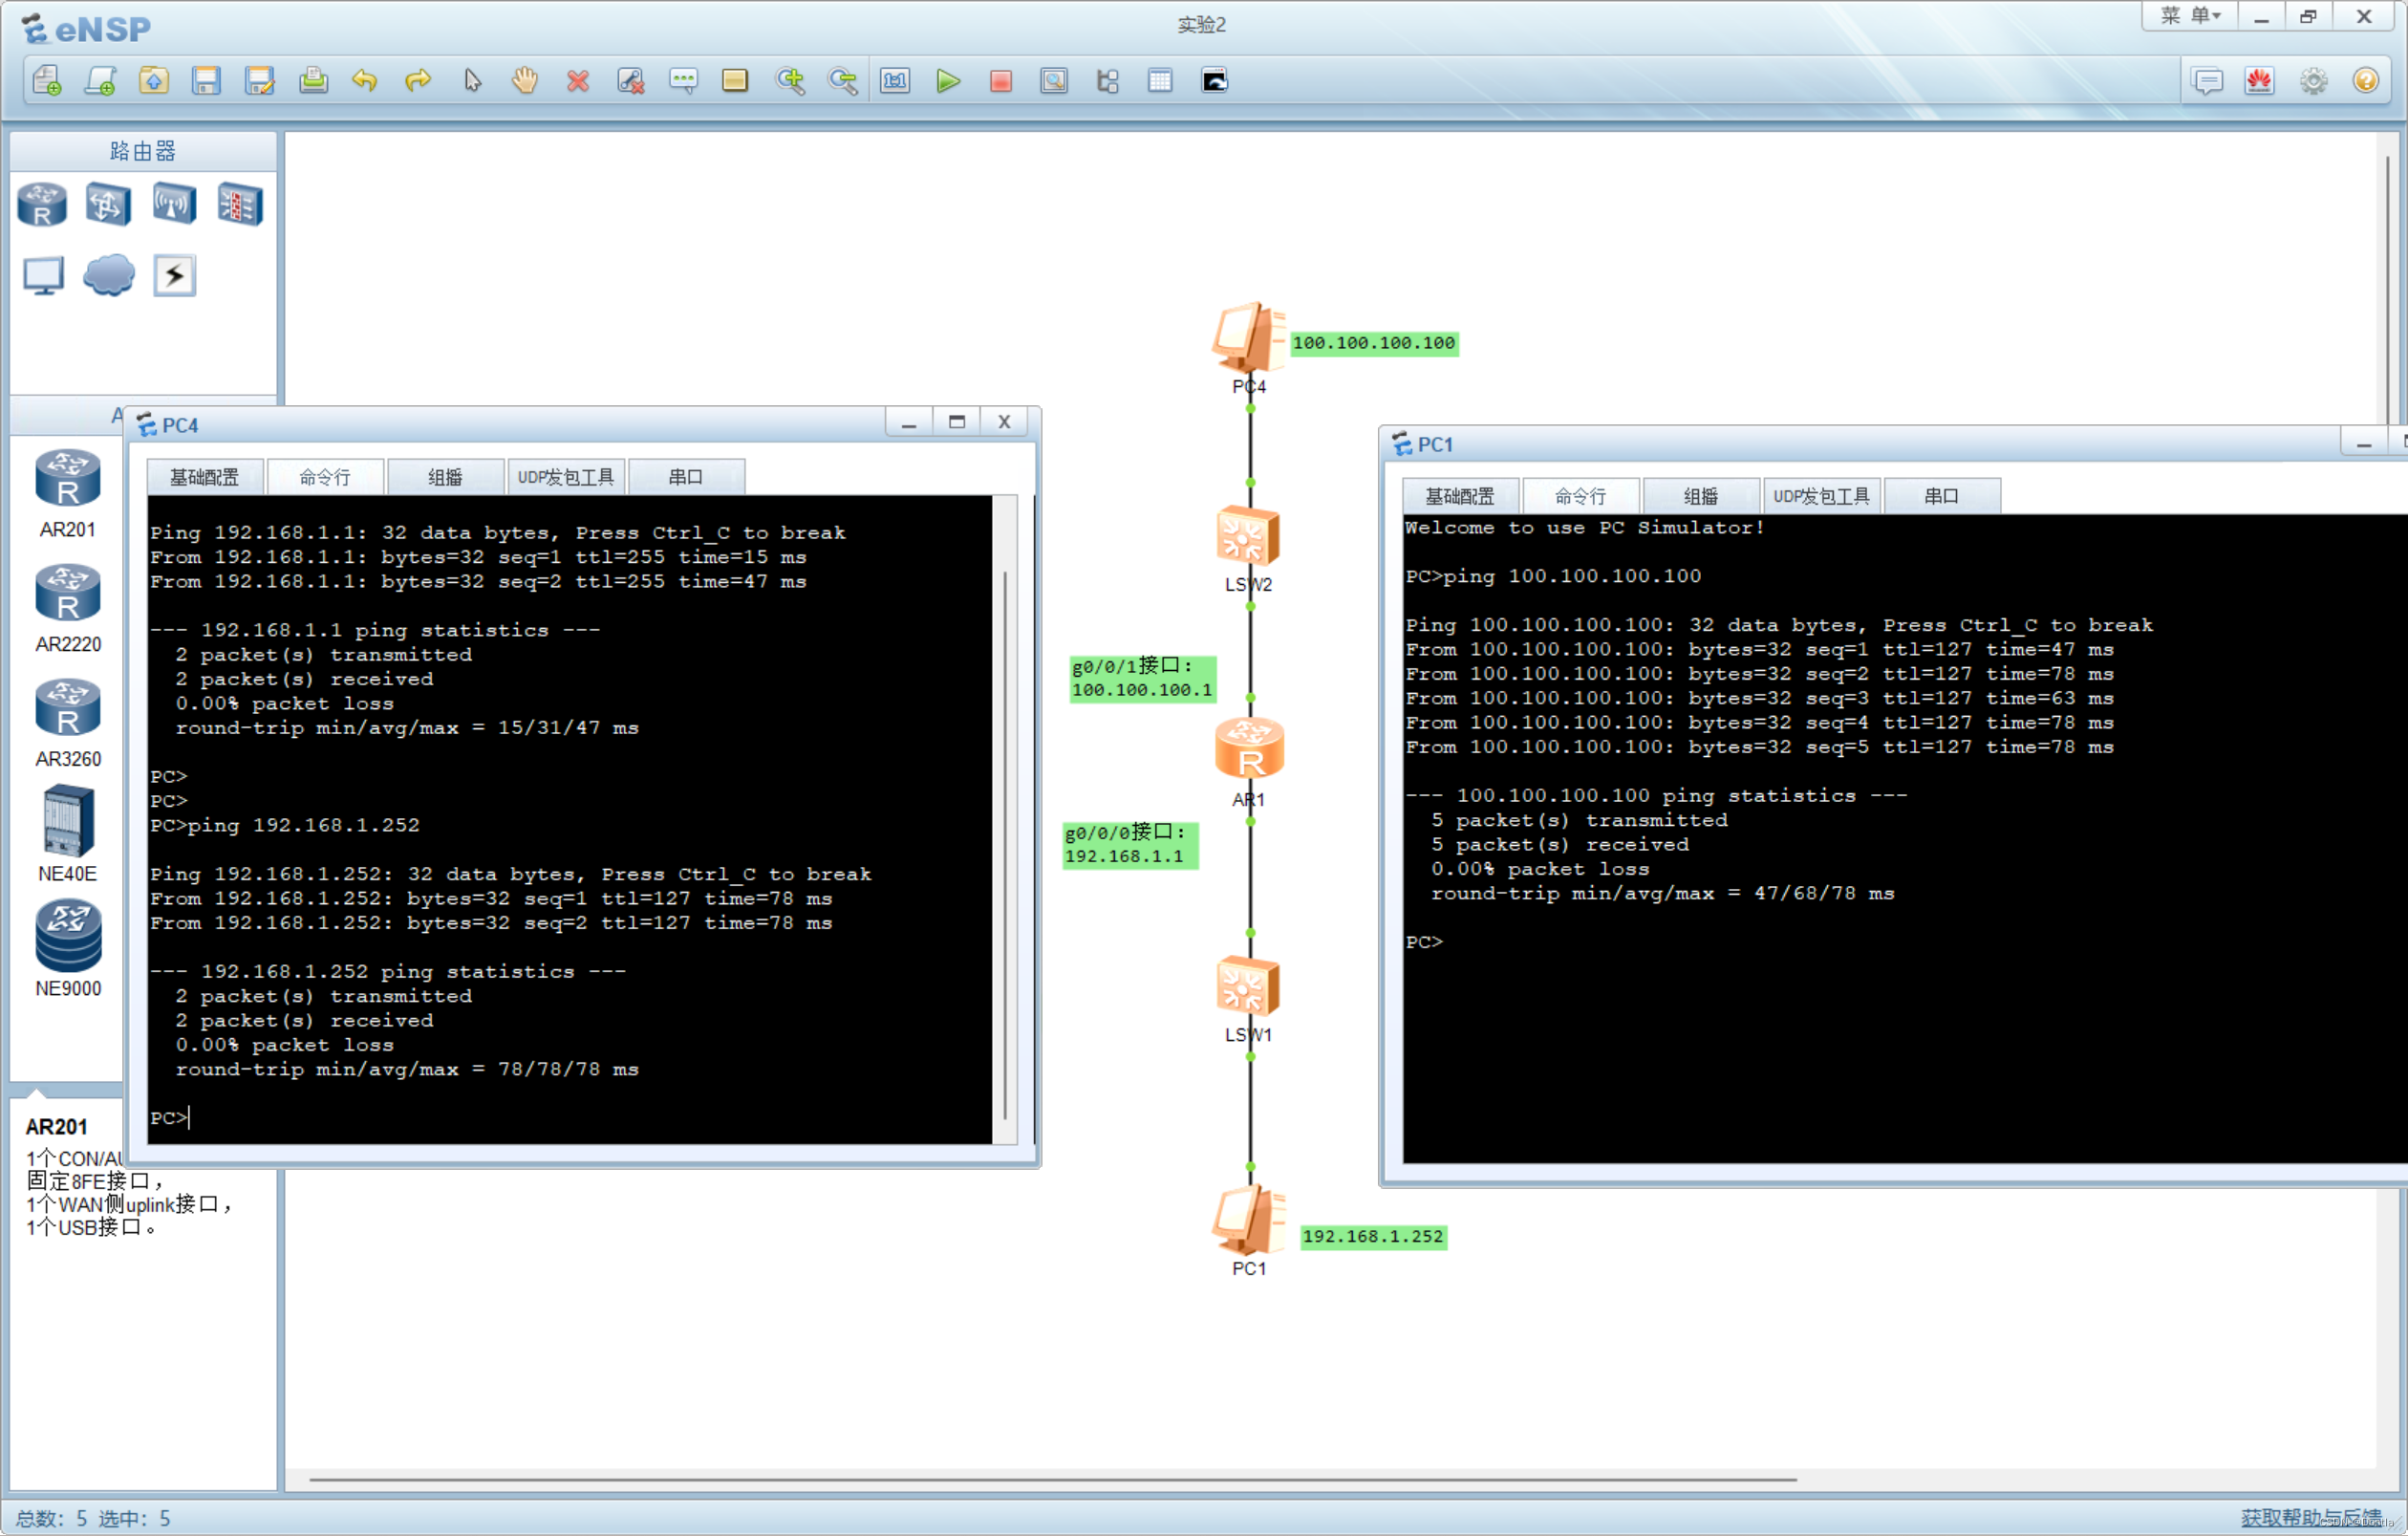Click the LSW2 switch on the canvas

(1248, 537)
